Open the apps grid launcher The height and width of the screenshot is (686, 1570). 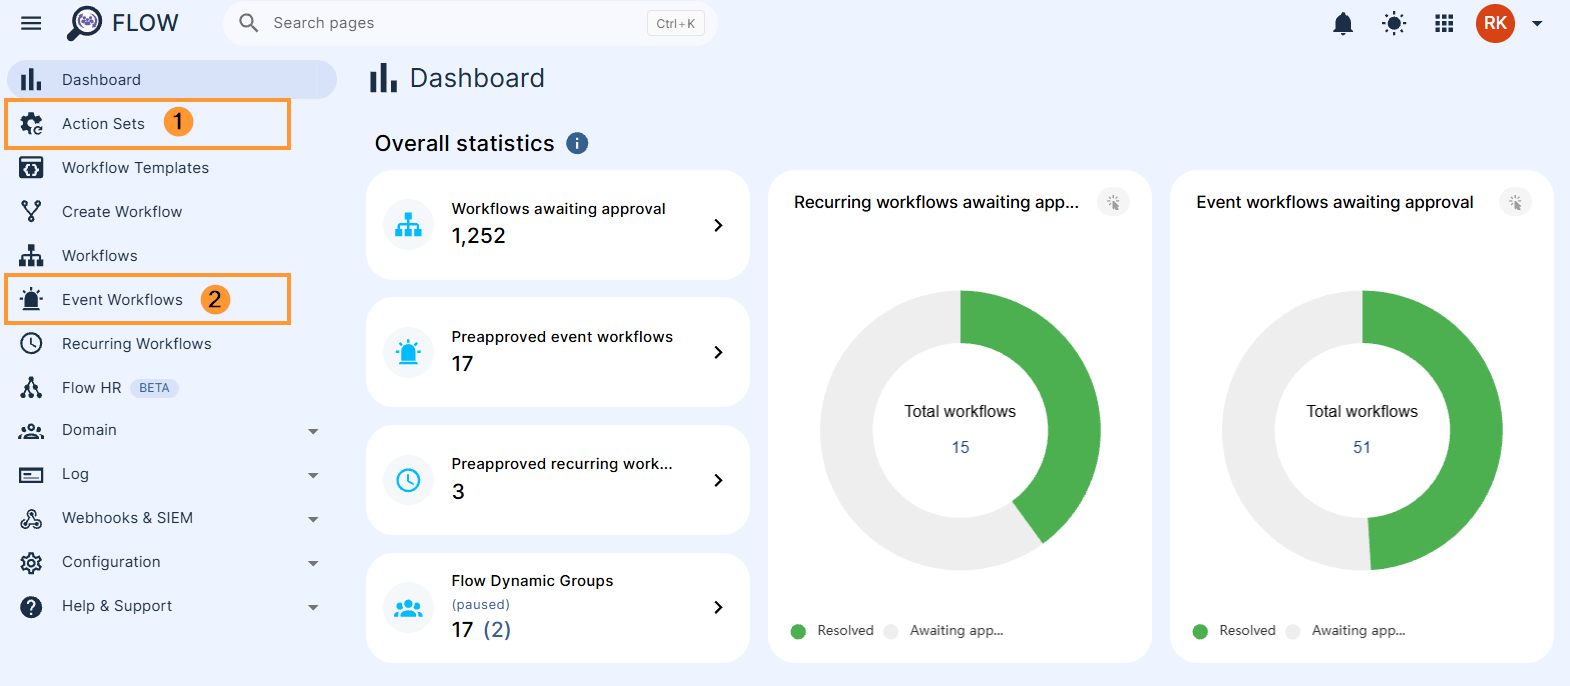click(x=1444, y=23)
